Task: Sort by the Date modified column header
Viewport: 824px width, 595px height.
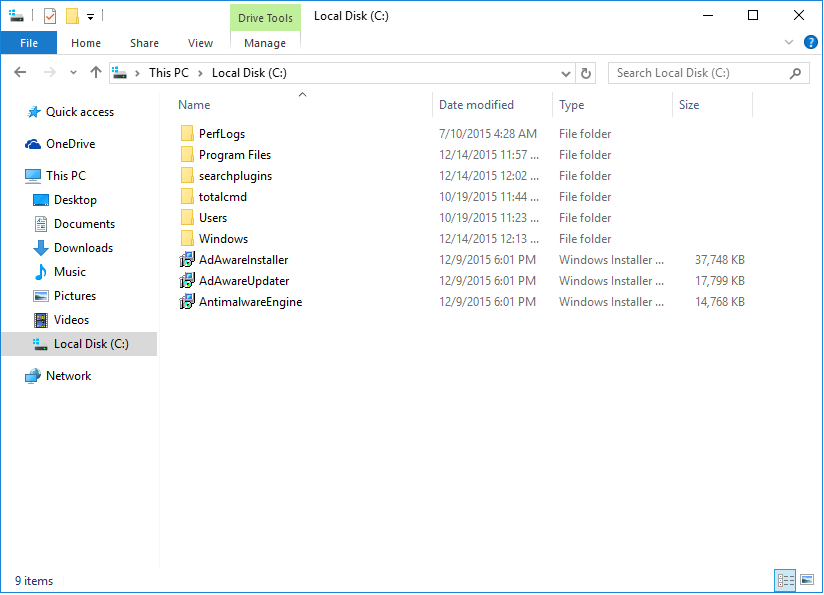Action: point(492,105)
